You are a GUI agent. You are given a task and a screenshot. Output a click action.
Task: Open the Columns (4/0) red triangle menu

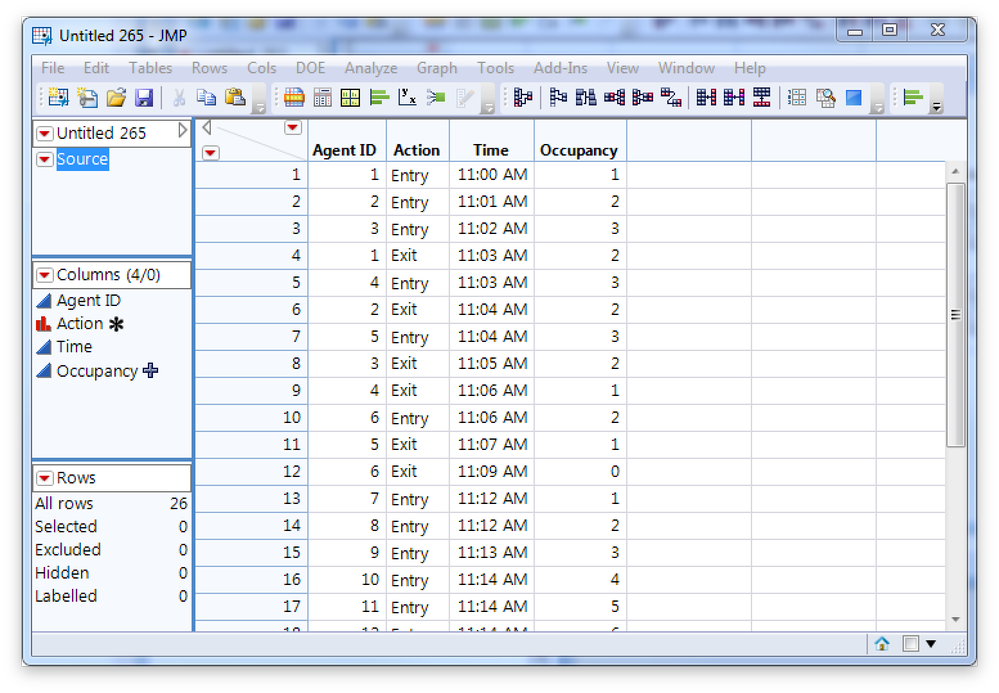45,275
